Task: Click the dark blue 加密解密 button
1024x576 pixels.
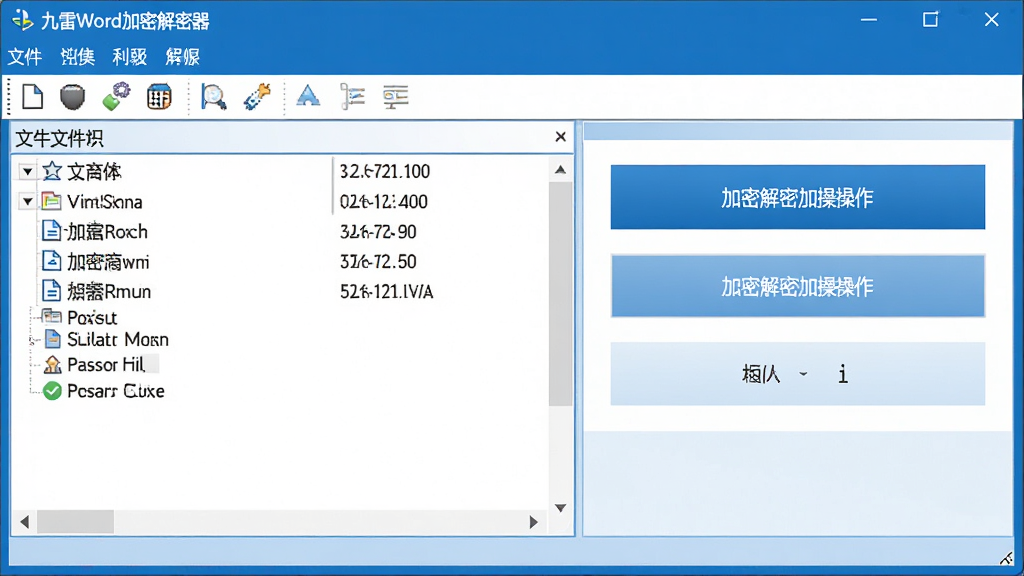Action: tap(797, 197)
